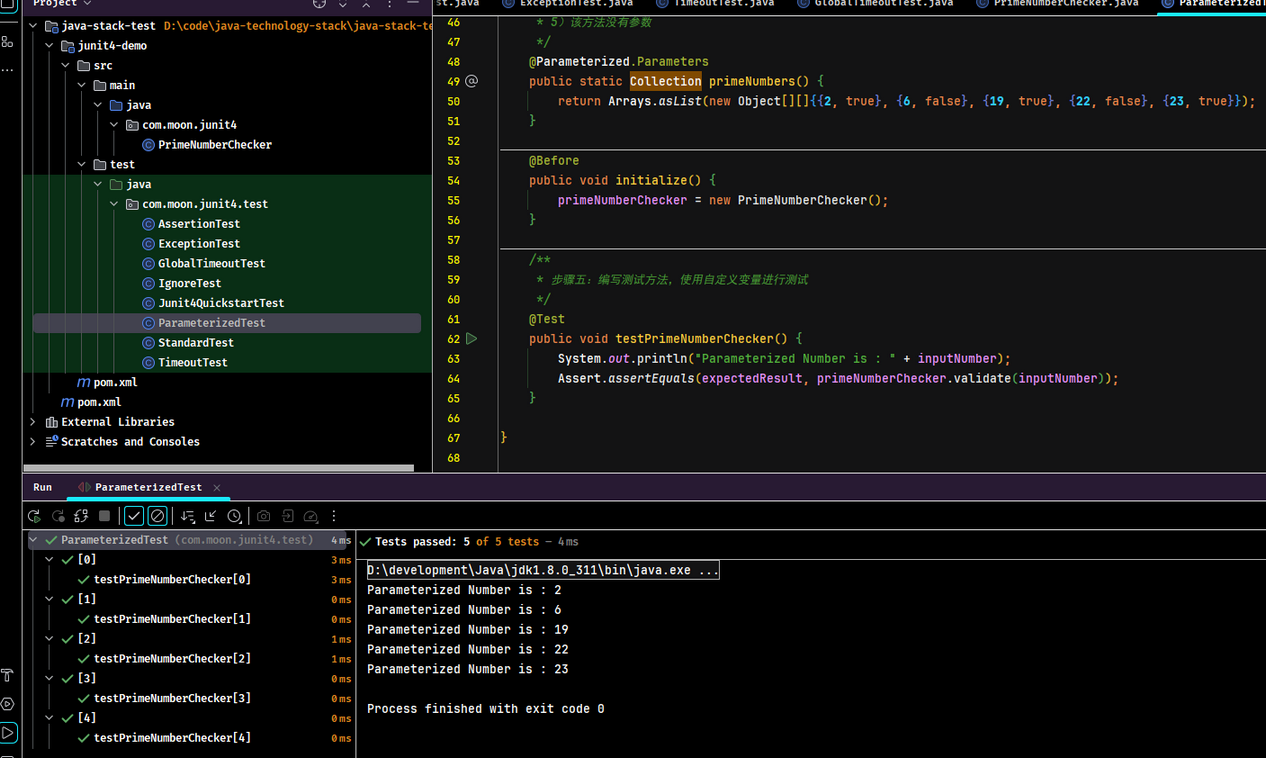
Task: Click the sort tests icon
Action: pyautogui.click(x=187, y=516)
